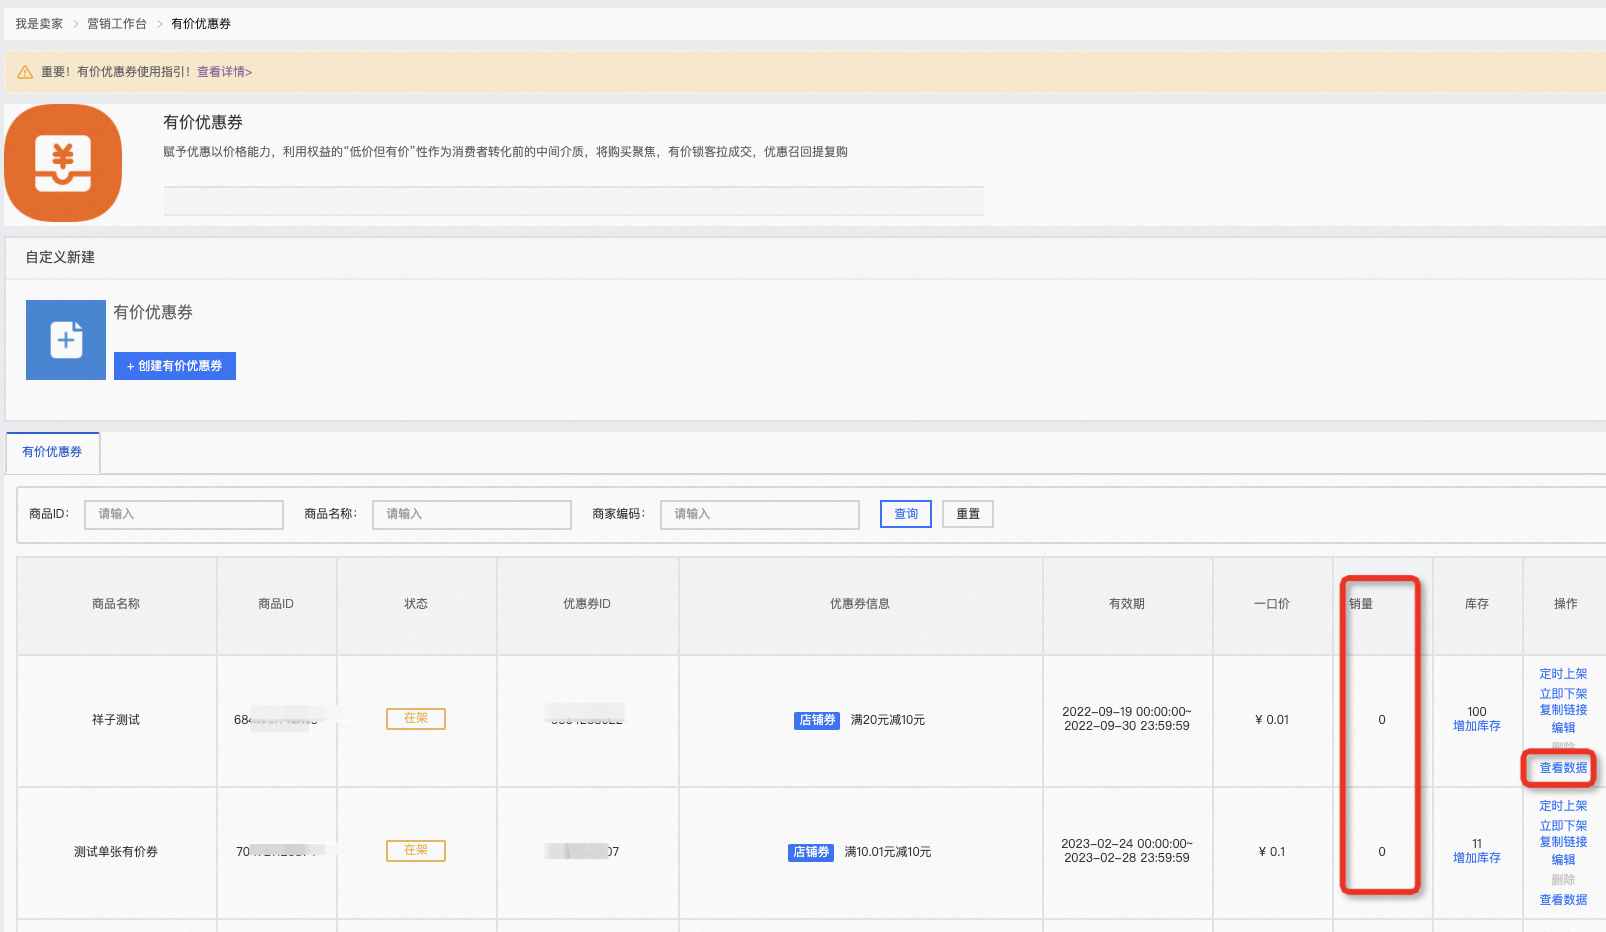Click the warning triangle icon in notice bar

coord(25,72)
